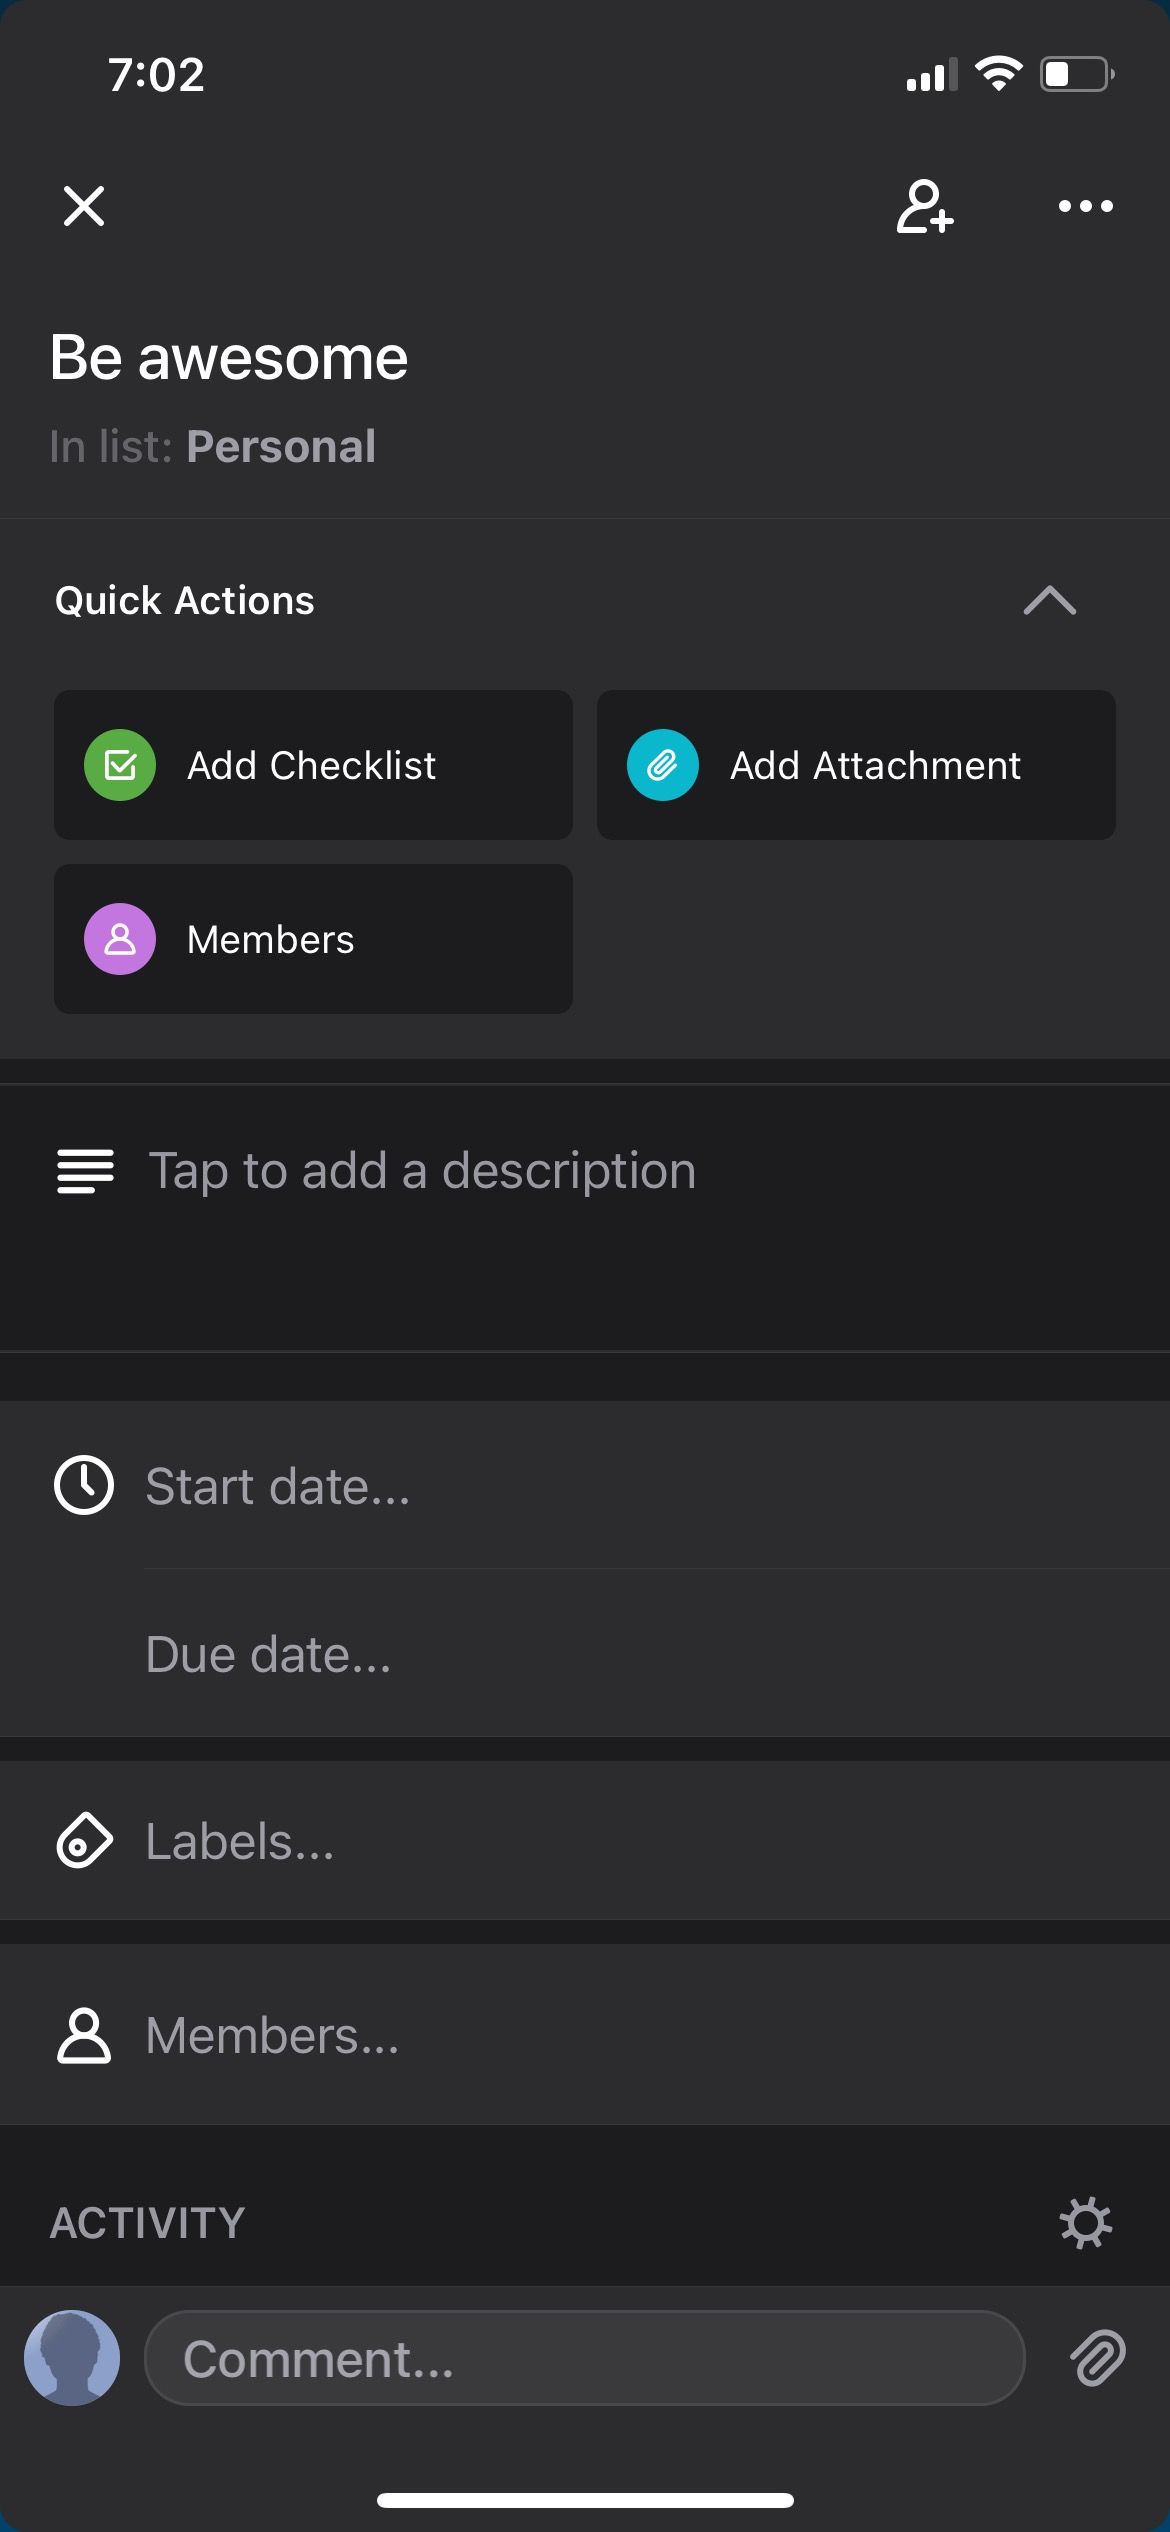Open Activity settings gear
This screenshot has width=1170, height=2532.
(x=1085, y=2223)
